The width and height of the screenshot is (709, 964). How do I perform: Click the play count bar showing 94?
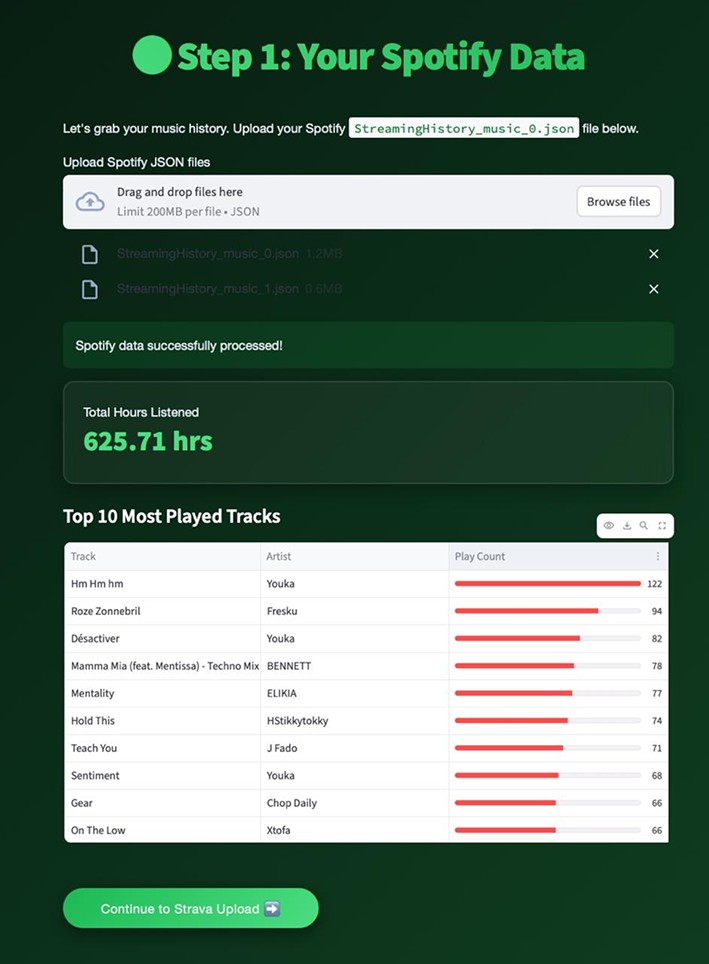pos(547,611)
